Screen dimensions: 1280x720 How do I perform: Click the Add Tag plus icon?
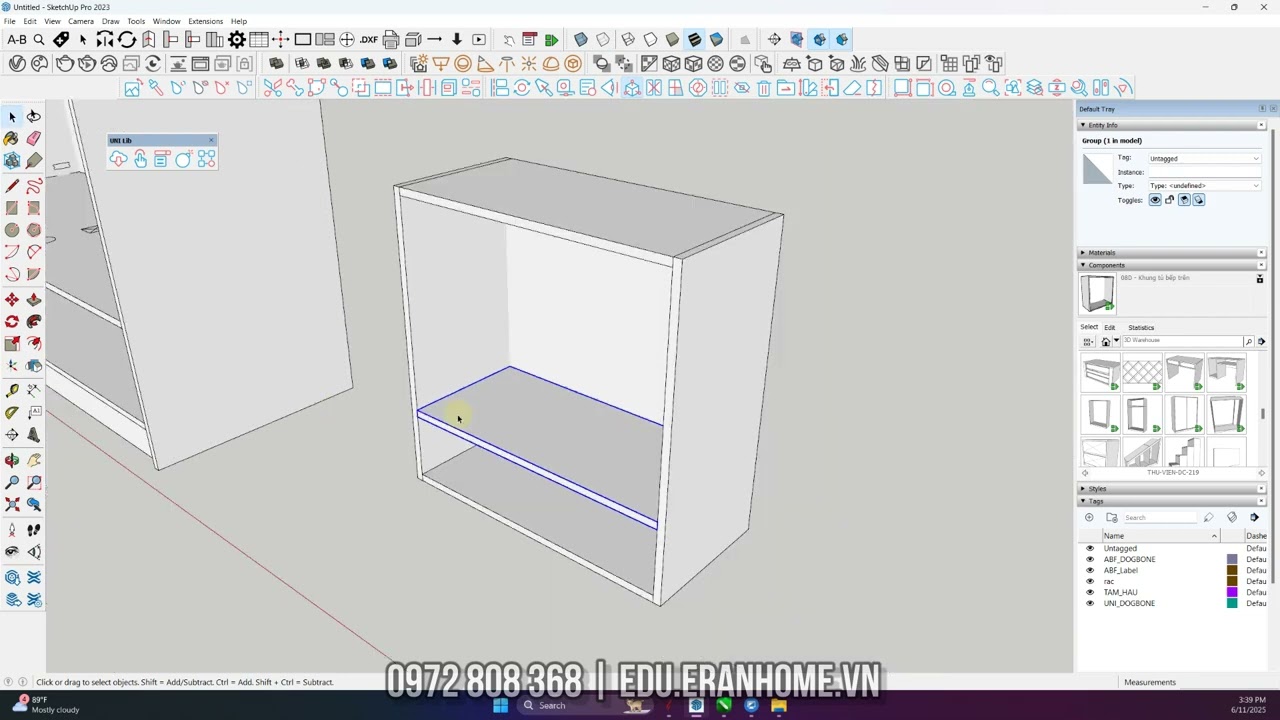pos(1089,517)
